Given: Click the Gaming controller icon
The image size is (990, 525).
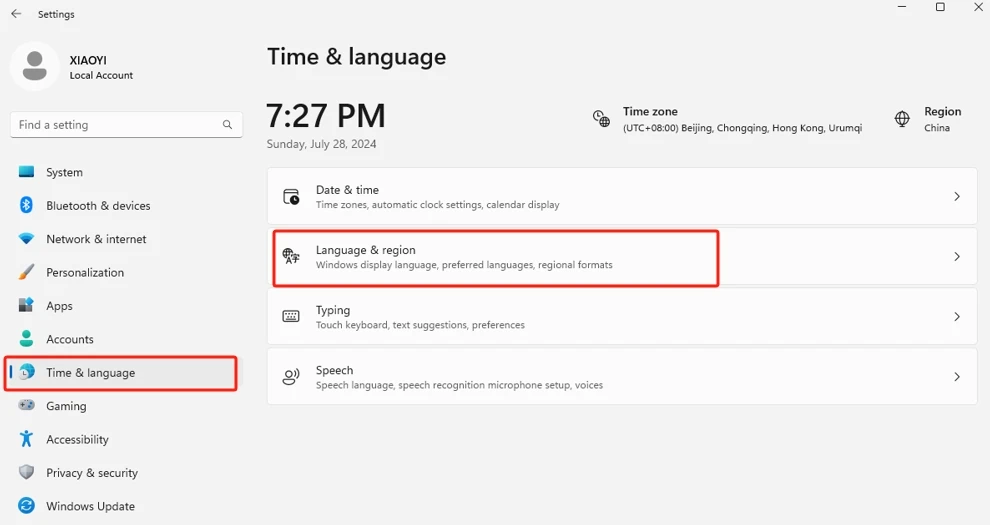Looking at the screenshot, I should point(26,405).
